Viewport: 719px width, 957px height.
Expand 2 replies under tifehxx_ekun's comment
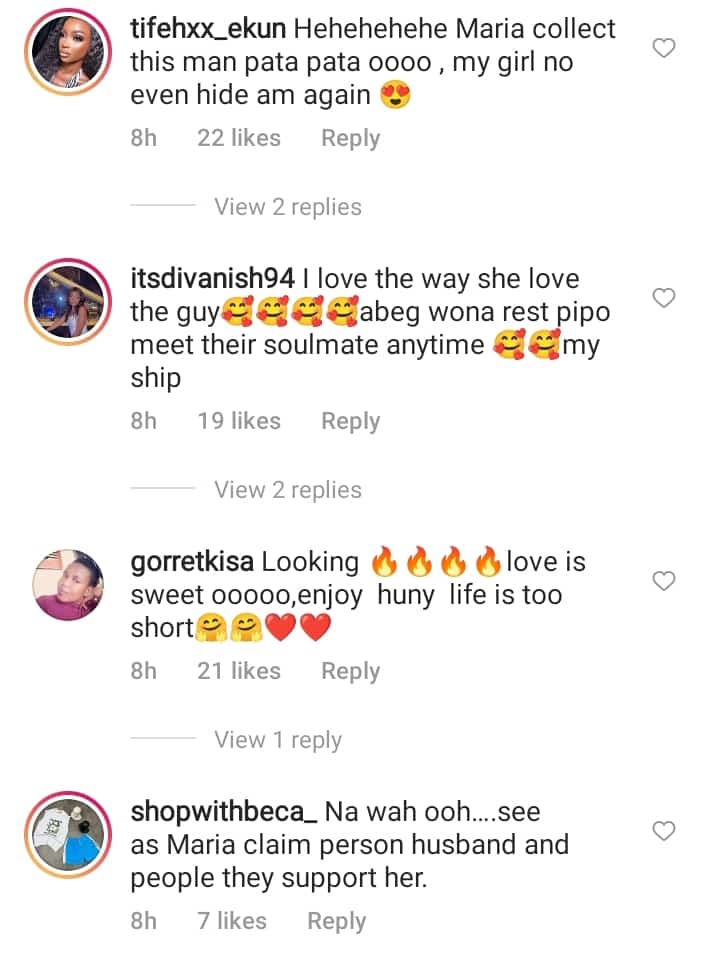[288, 207]
